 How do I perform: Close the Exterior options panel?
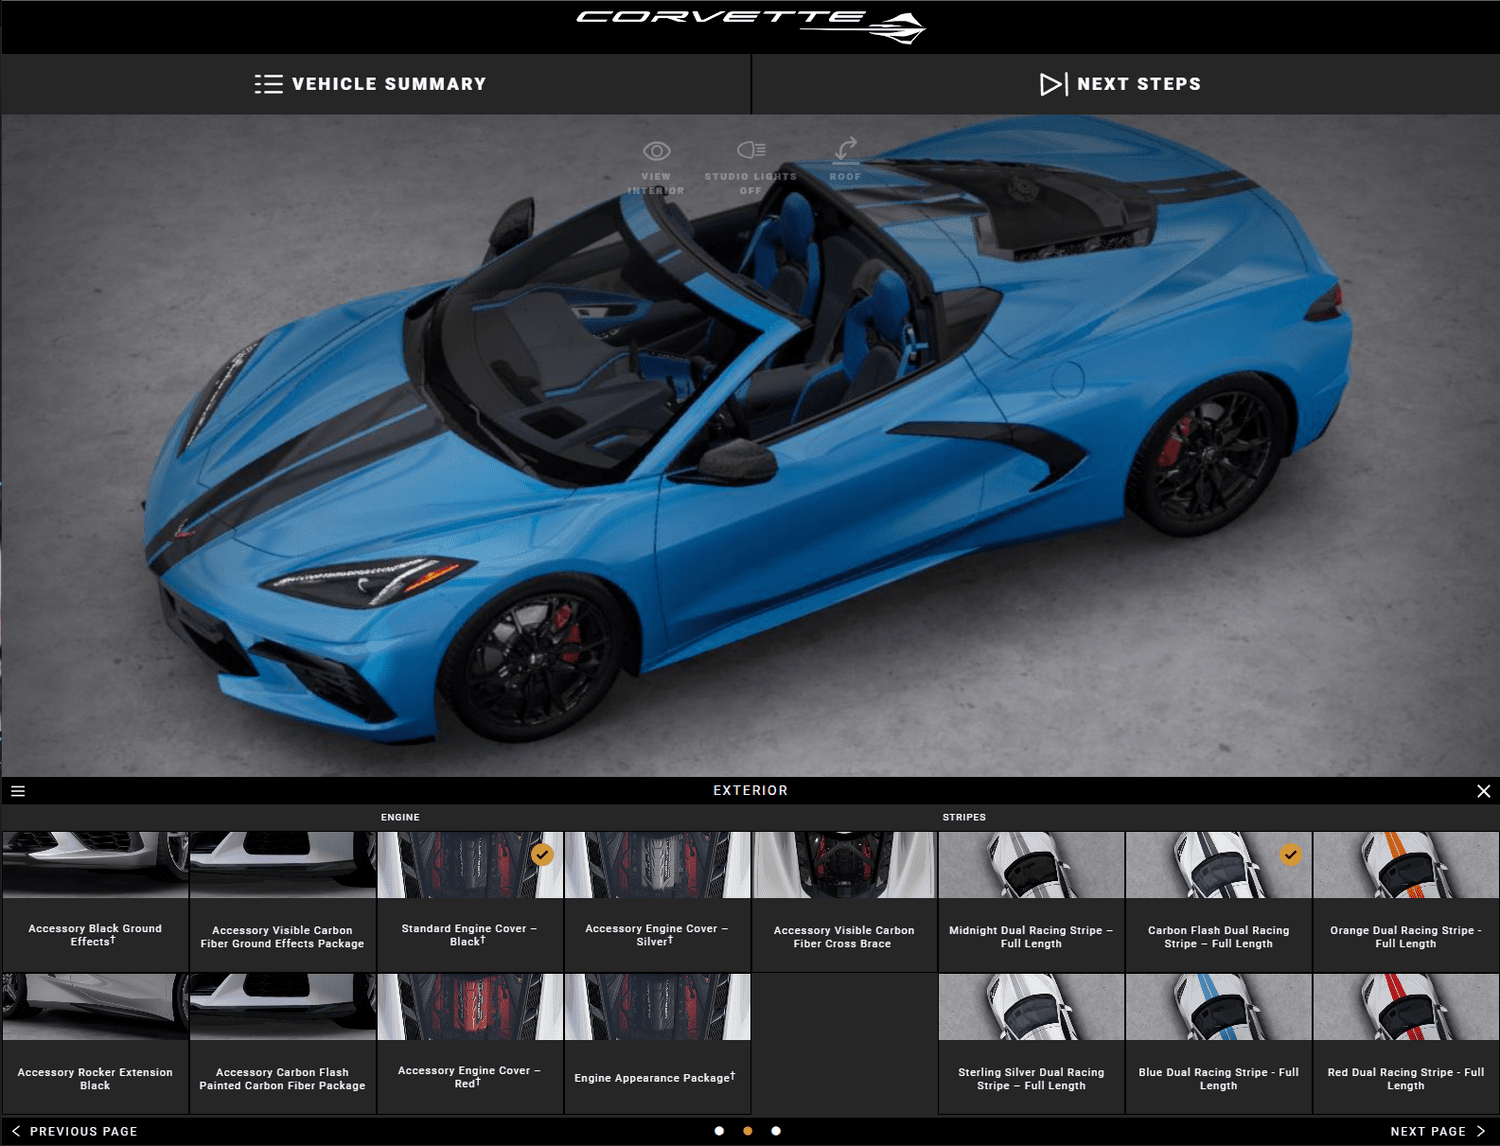[x=1483, y=791]
